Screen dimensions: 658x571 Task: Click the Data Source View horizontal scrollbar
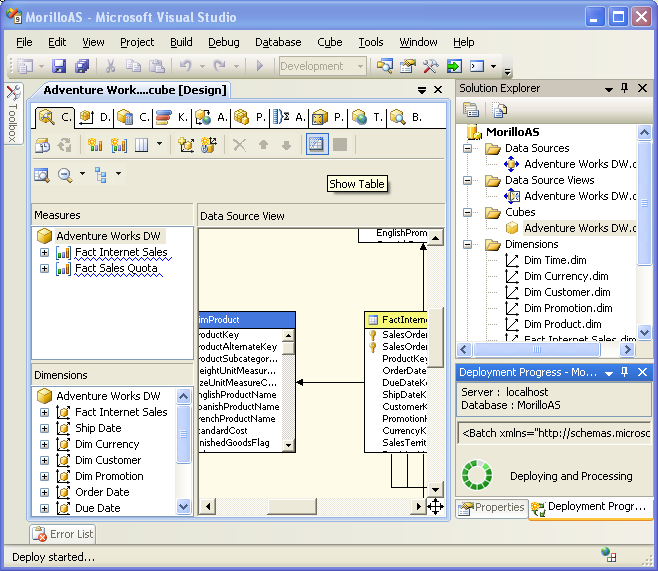[313, 506]
